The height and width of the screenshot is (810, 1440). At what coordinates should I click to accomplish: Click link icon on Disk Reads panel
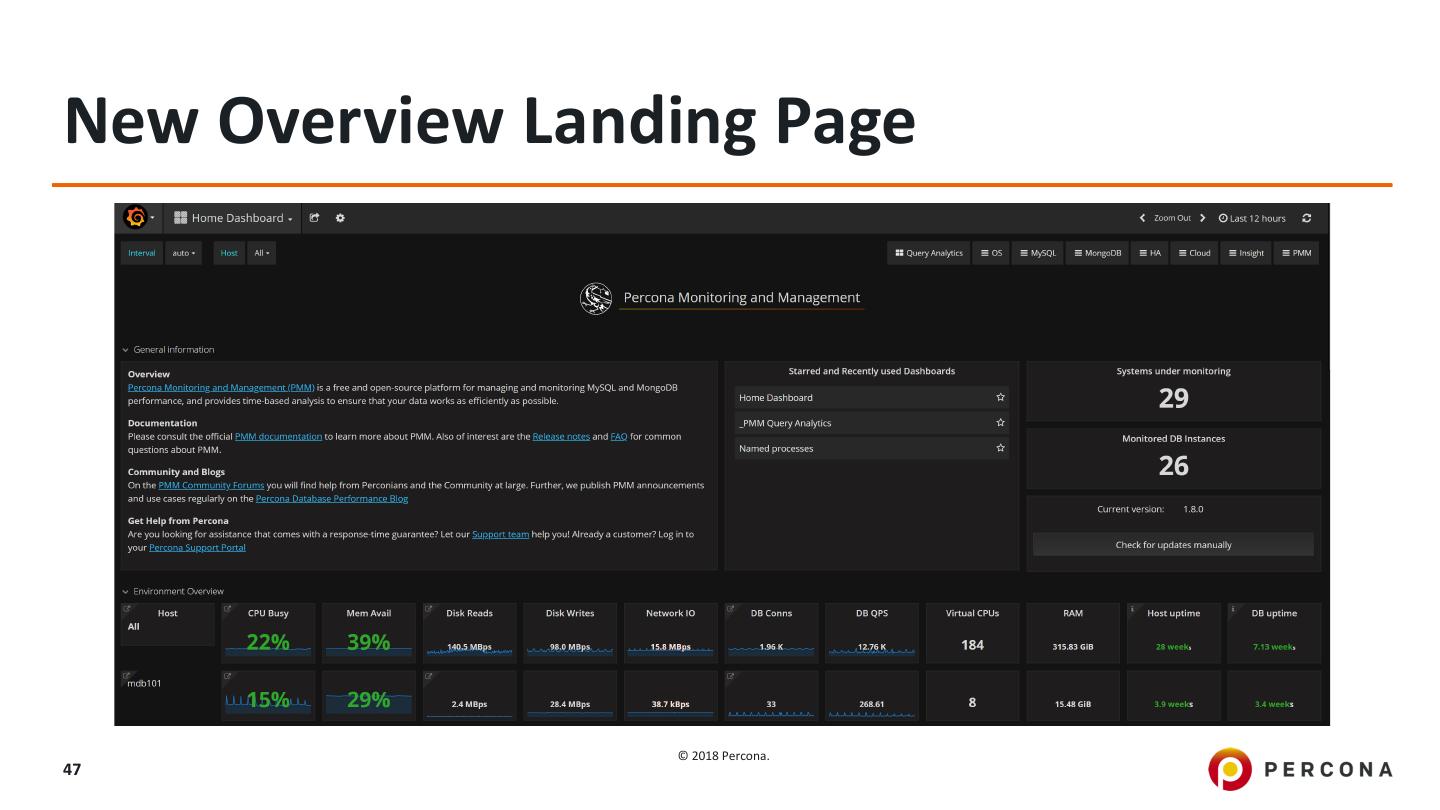(x=429, y=608)
